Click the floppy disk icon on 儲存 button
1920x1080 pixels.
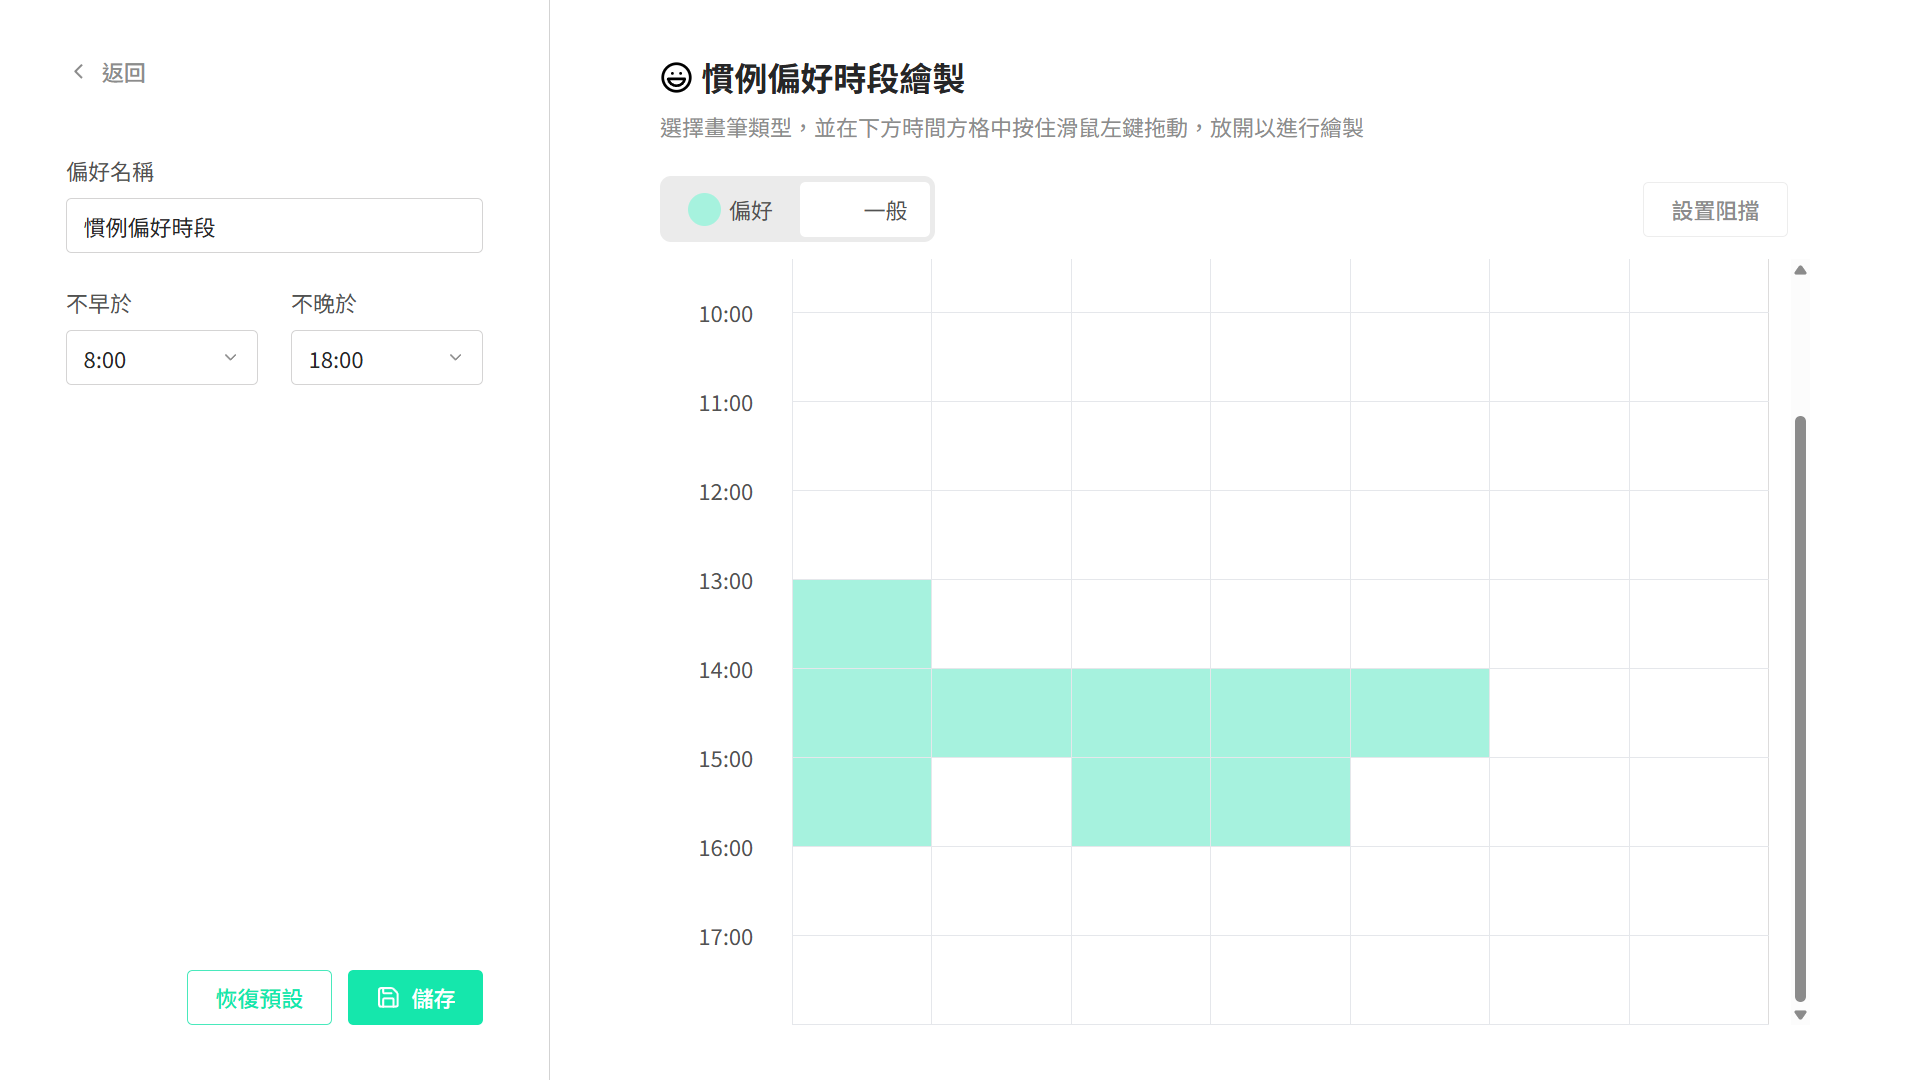[388, 997]
